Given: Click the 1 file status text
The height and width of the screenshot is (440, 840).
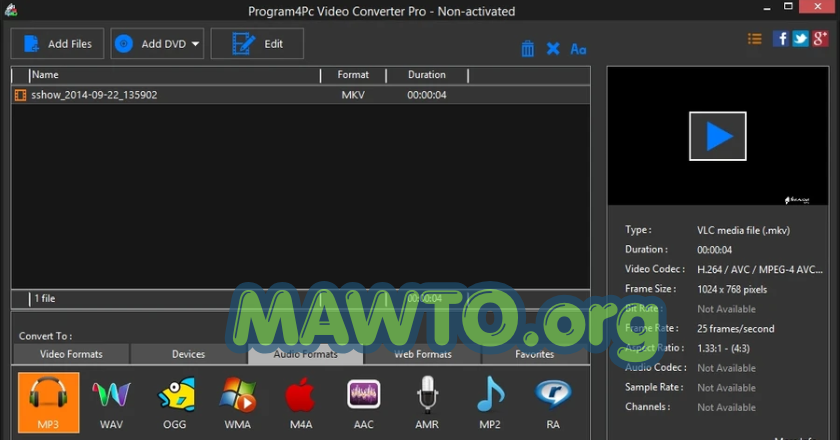Looking at the screenshot, I should 45,299.
